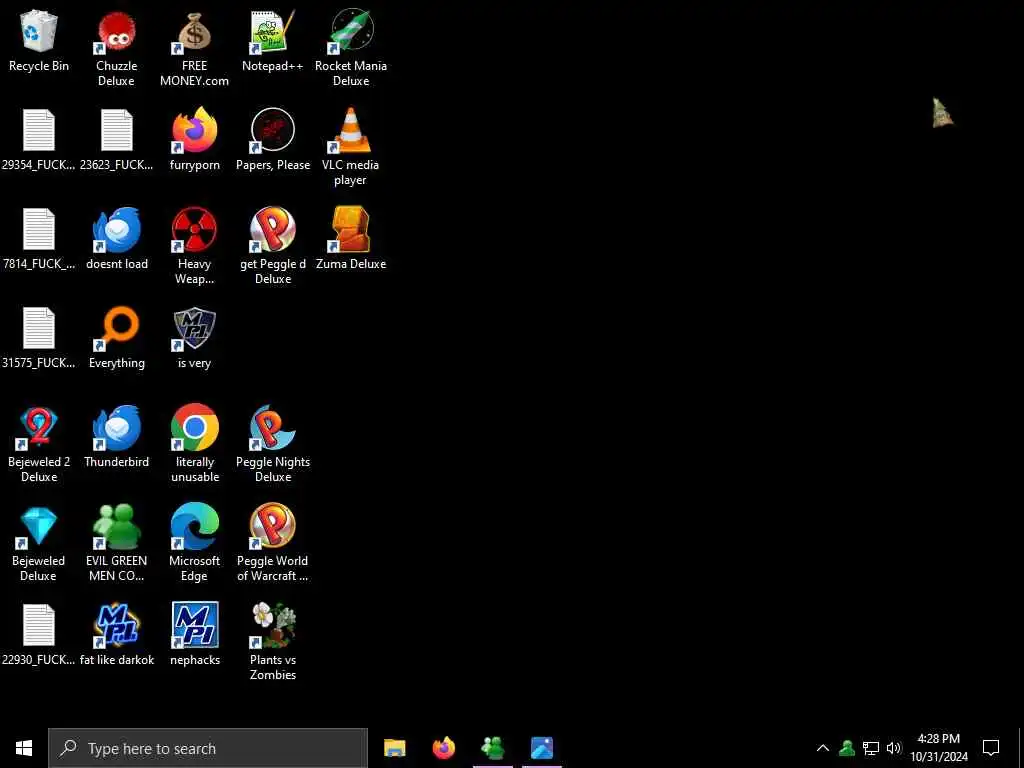Open the Windows Start menu

(x=24, y=748)
